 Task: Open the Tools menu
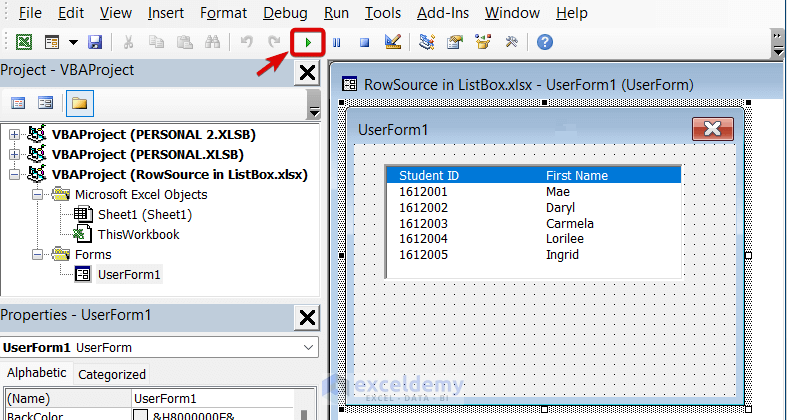pyautogui.click(x=382, y=13)
